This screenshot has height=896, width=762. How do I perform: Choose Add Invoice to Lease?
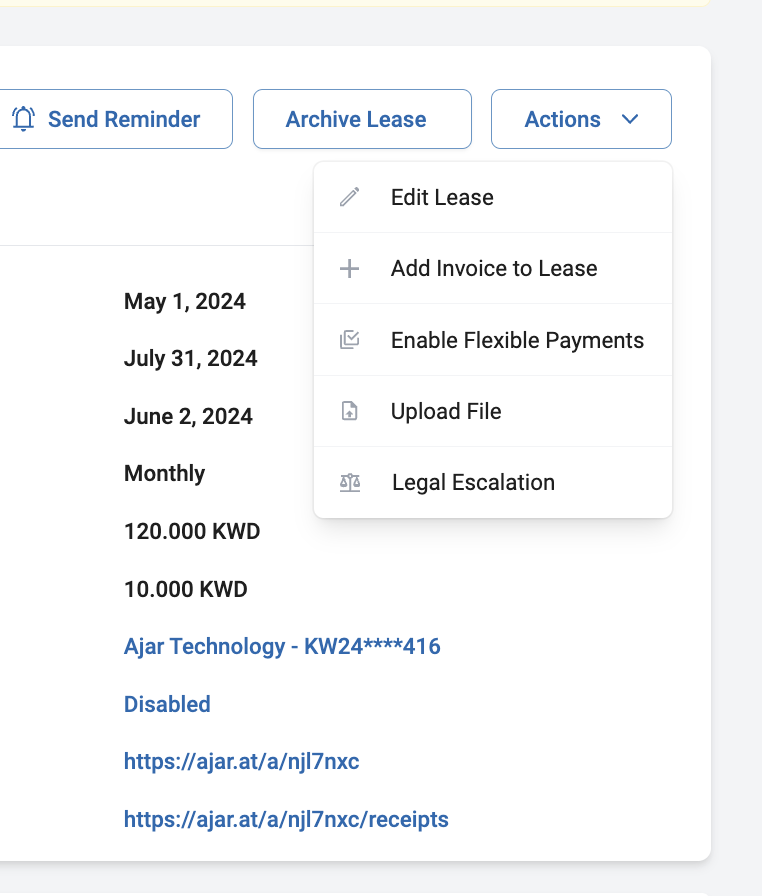click(493, 268)
